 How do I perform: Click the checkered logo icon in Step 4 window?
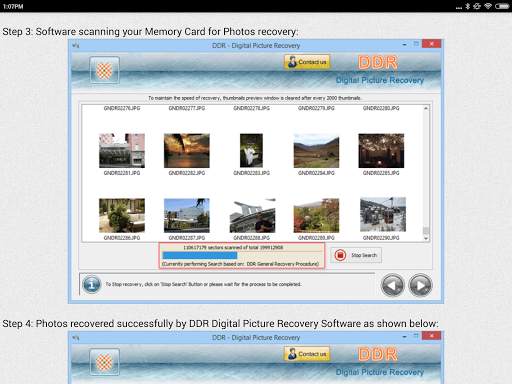(x=104, y=362)
